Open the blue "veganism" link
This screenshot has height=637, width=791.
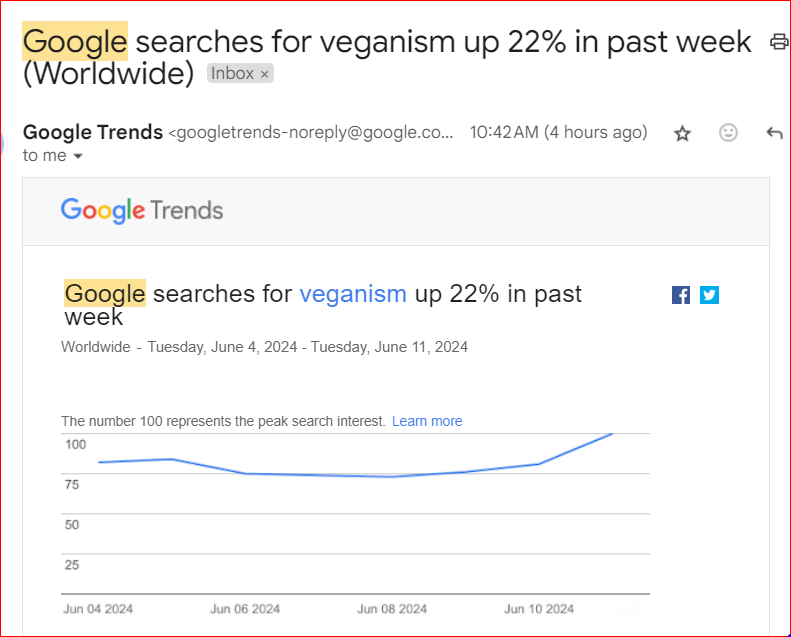coord(353,294)
